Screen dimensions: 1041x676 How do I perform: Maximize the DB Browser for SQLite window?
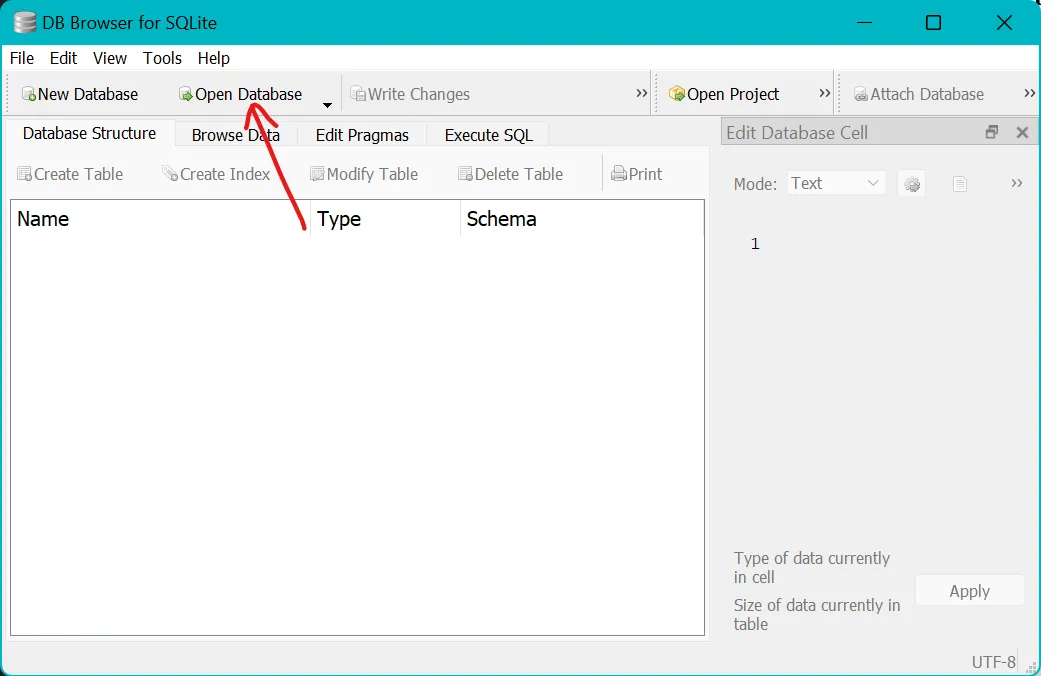933,23
